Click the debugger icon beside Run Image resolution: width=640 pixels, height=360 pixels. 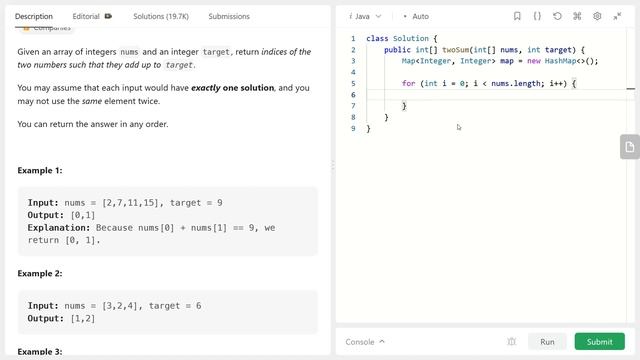coord(511,342)
